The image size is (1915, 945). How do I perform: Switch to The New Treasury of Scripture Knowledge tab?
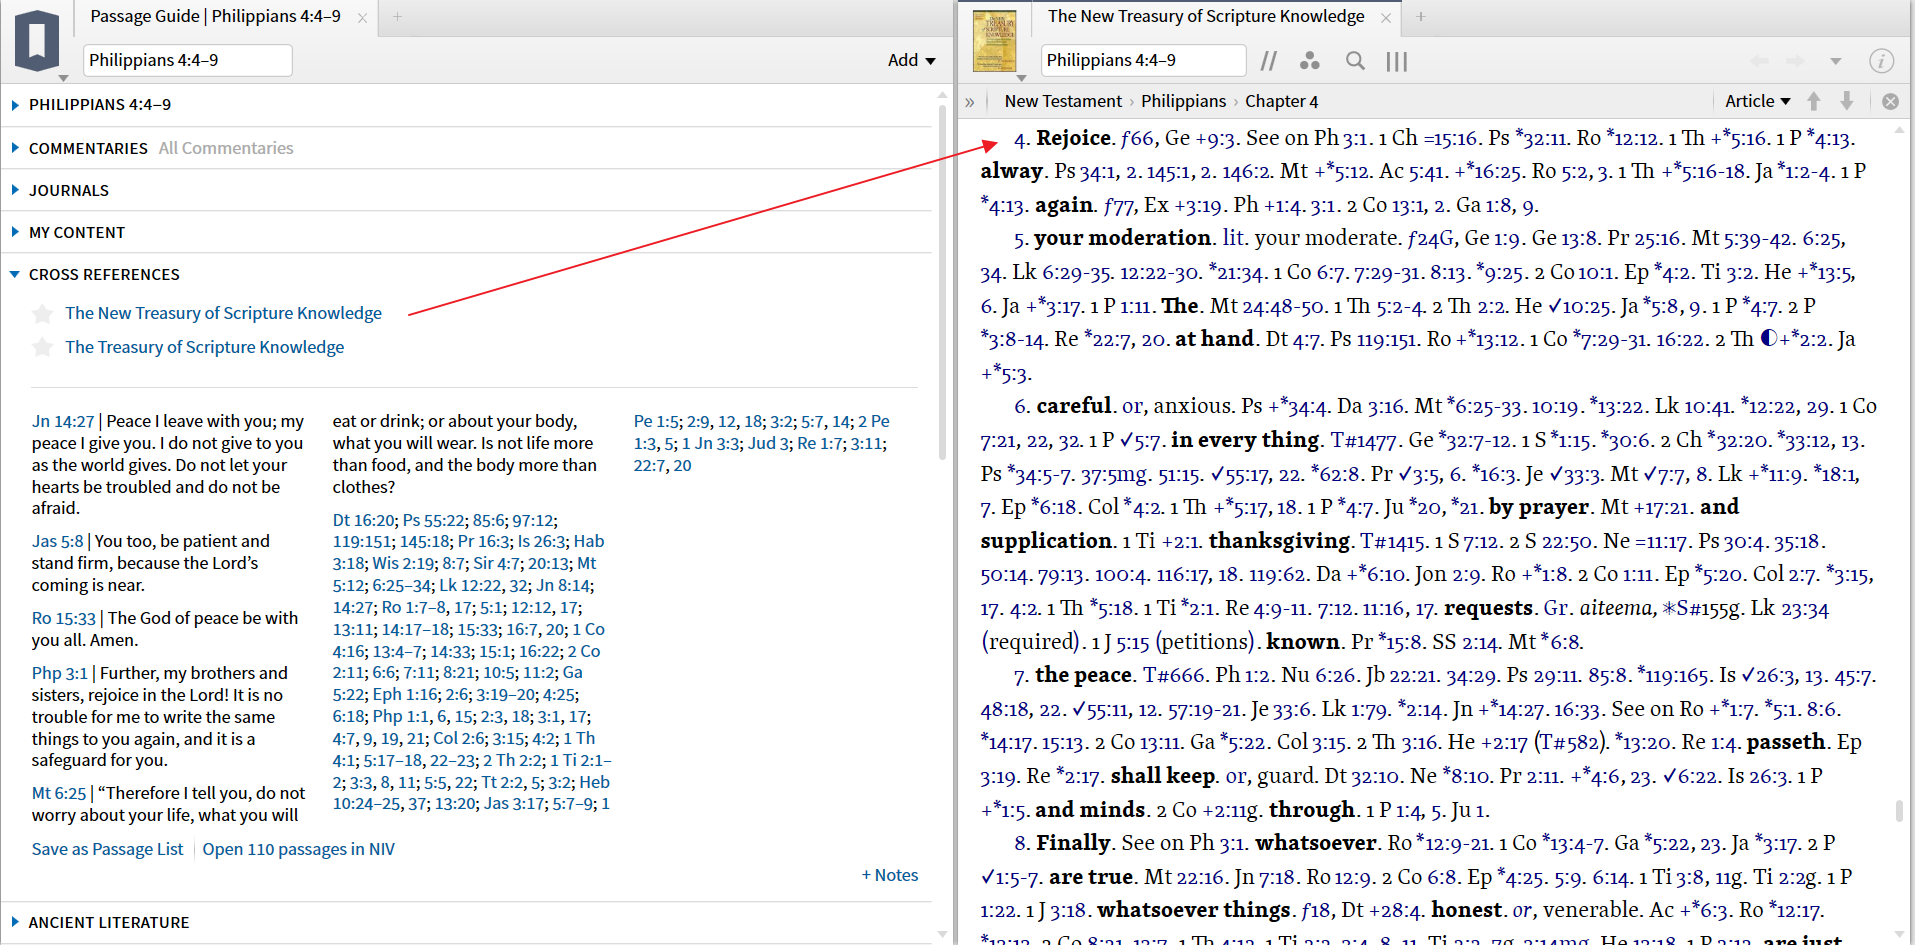point(1206,16)
